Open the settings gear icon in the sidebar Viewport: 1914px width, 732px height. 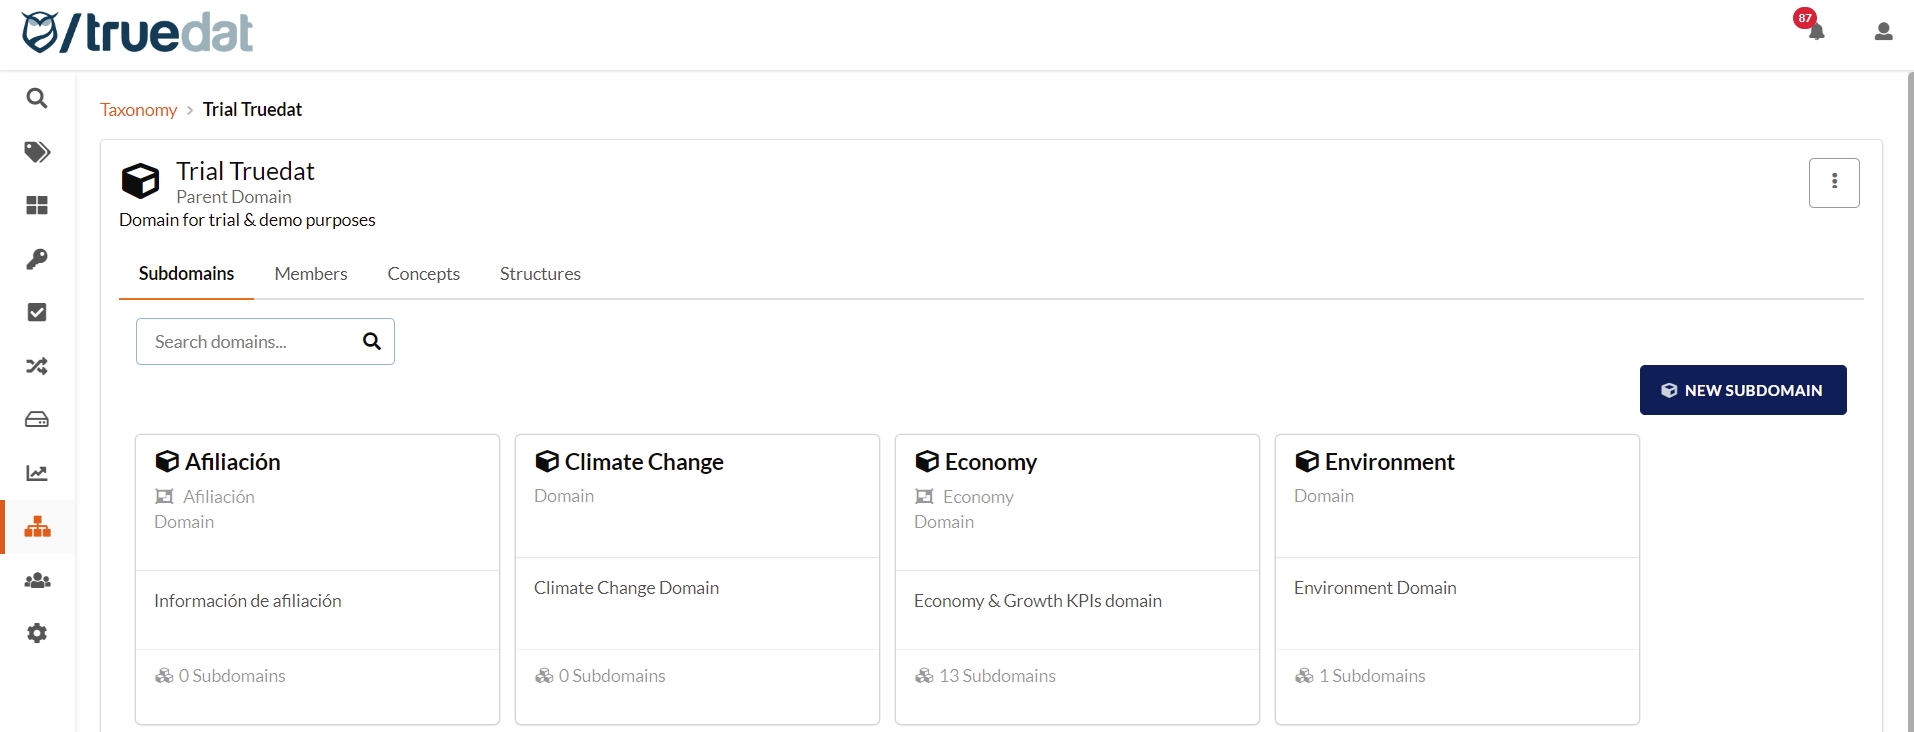coord(37,633)
